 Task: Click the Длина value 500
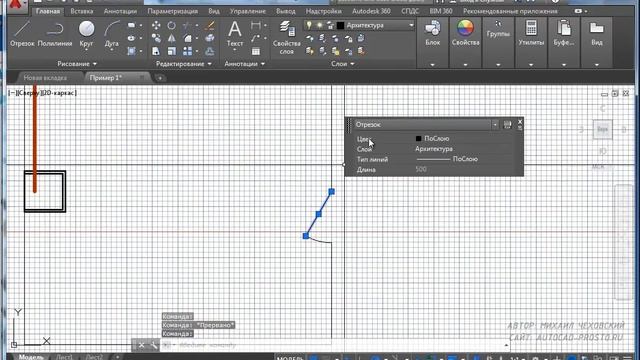421,169
